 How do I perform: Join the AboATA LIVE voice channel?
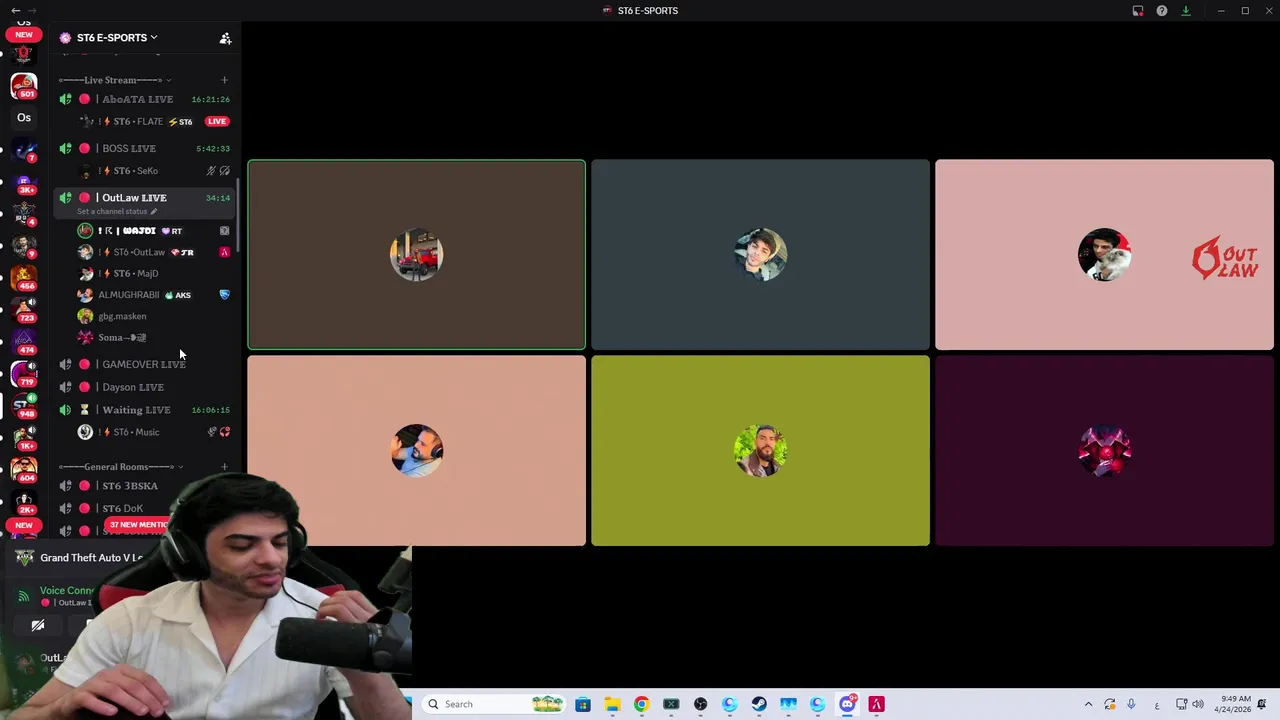coord(145,99)
